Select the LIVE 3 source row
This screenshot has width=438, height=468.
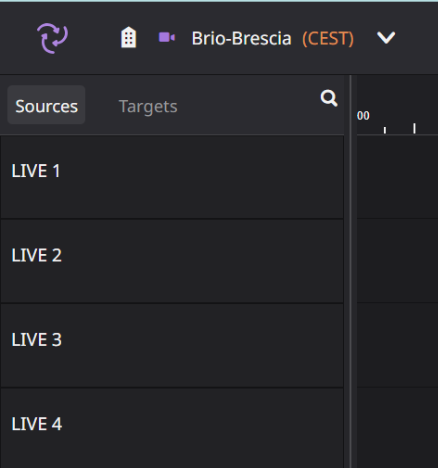[x=172, y=346]
